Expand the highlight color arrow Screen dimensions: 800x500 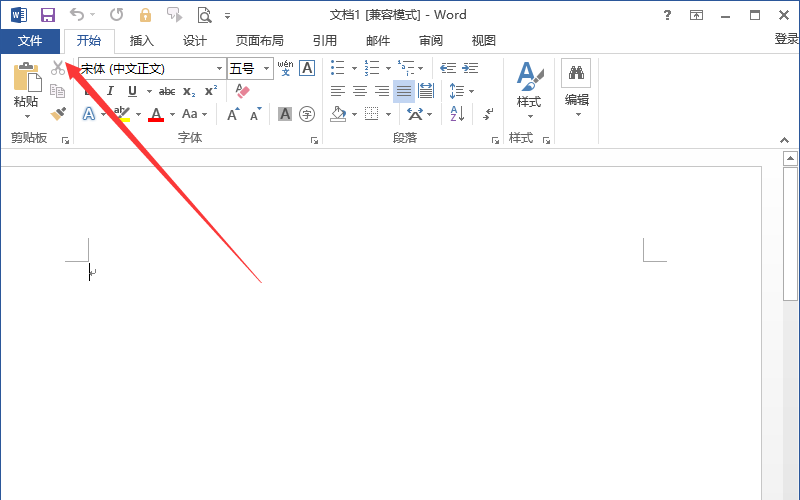(138, 114)
